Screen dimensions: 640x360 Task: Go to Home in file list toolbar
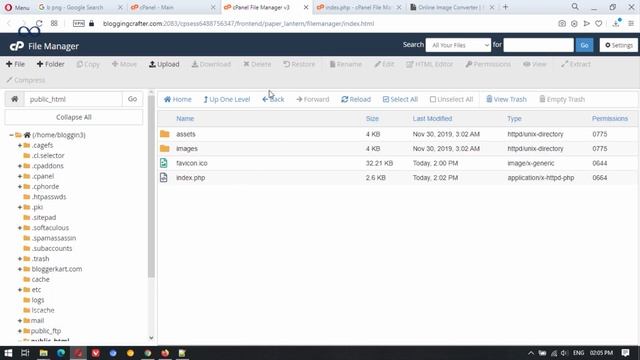point(178,99)
